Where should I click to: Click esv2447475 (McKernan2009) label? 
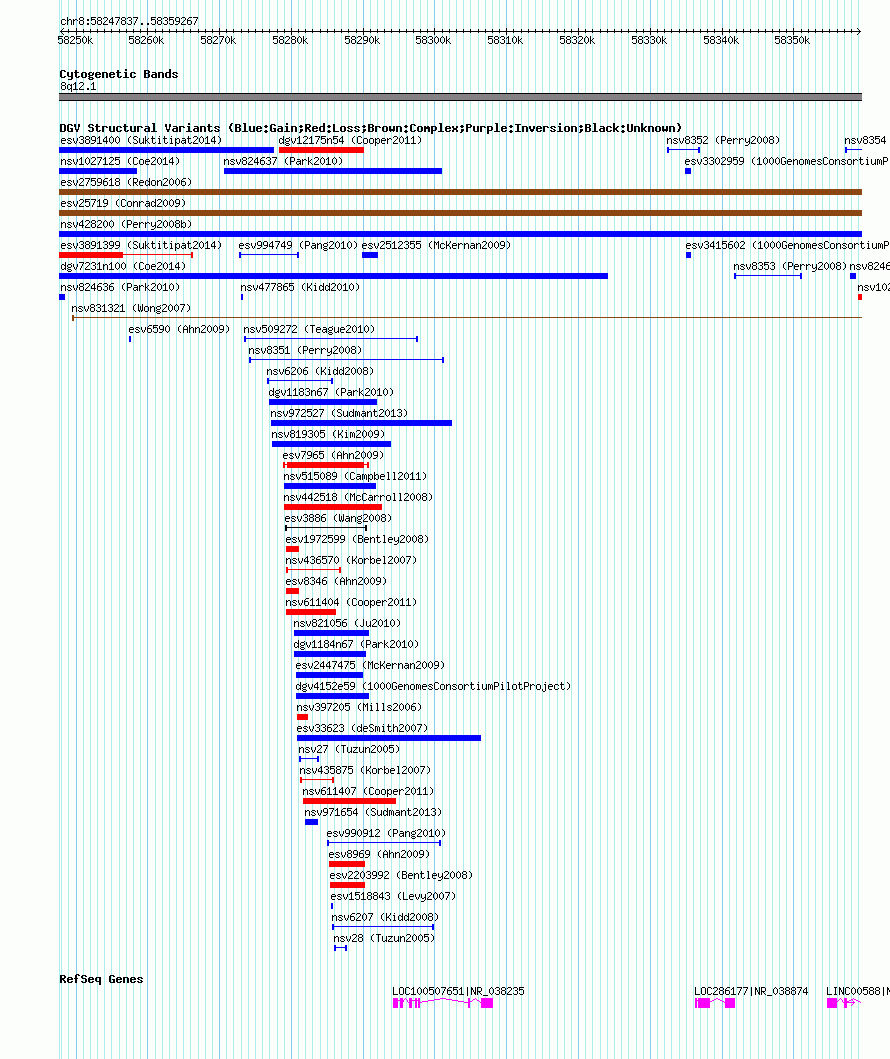(370, 665)
